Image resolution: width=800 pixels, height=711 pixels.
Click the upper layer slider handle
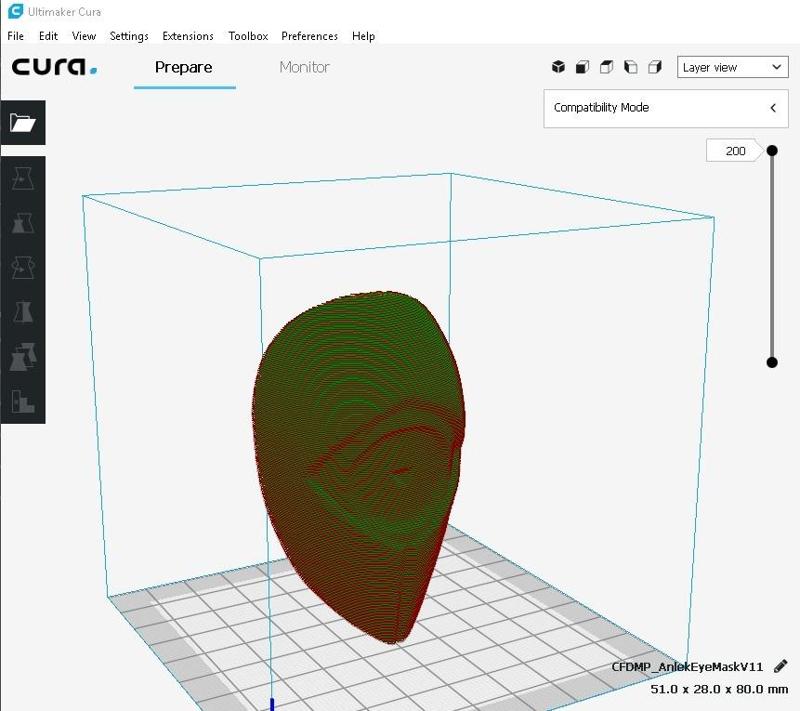pyautogui.click(x=772, y=150)
